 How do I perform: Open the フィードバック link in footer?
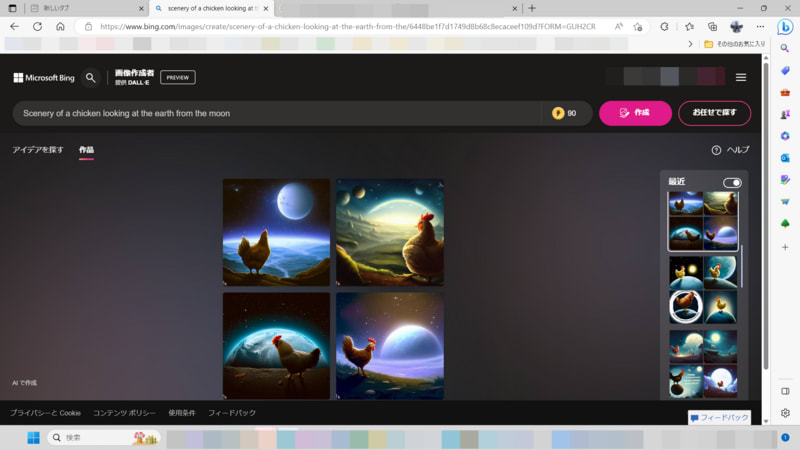point(231,412)
